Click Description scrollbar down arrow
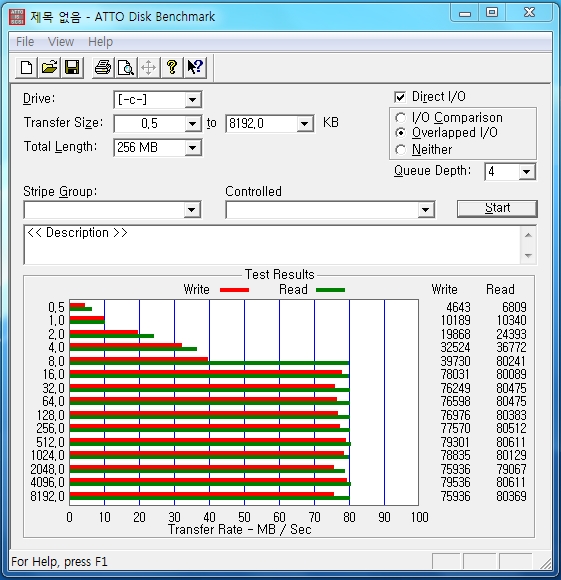The width and height of the screenshot is (561, 580). pos(528,255)
